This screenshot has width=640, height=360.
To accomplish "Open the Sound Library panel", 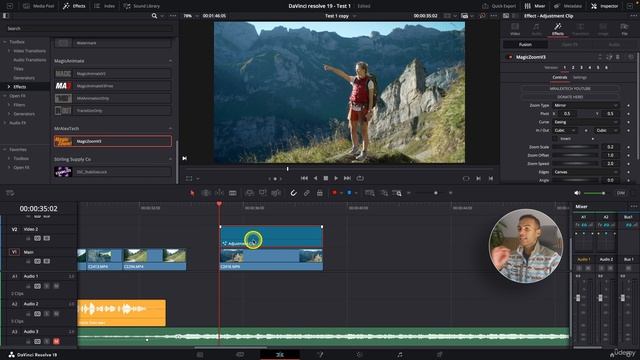I will [x=142, y=6].
